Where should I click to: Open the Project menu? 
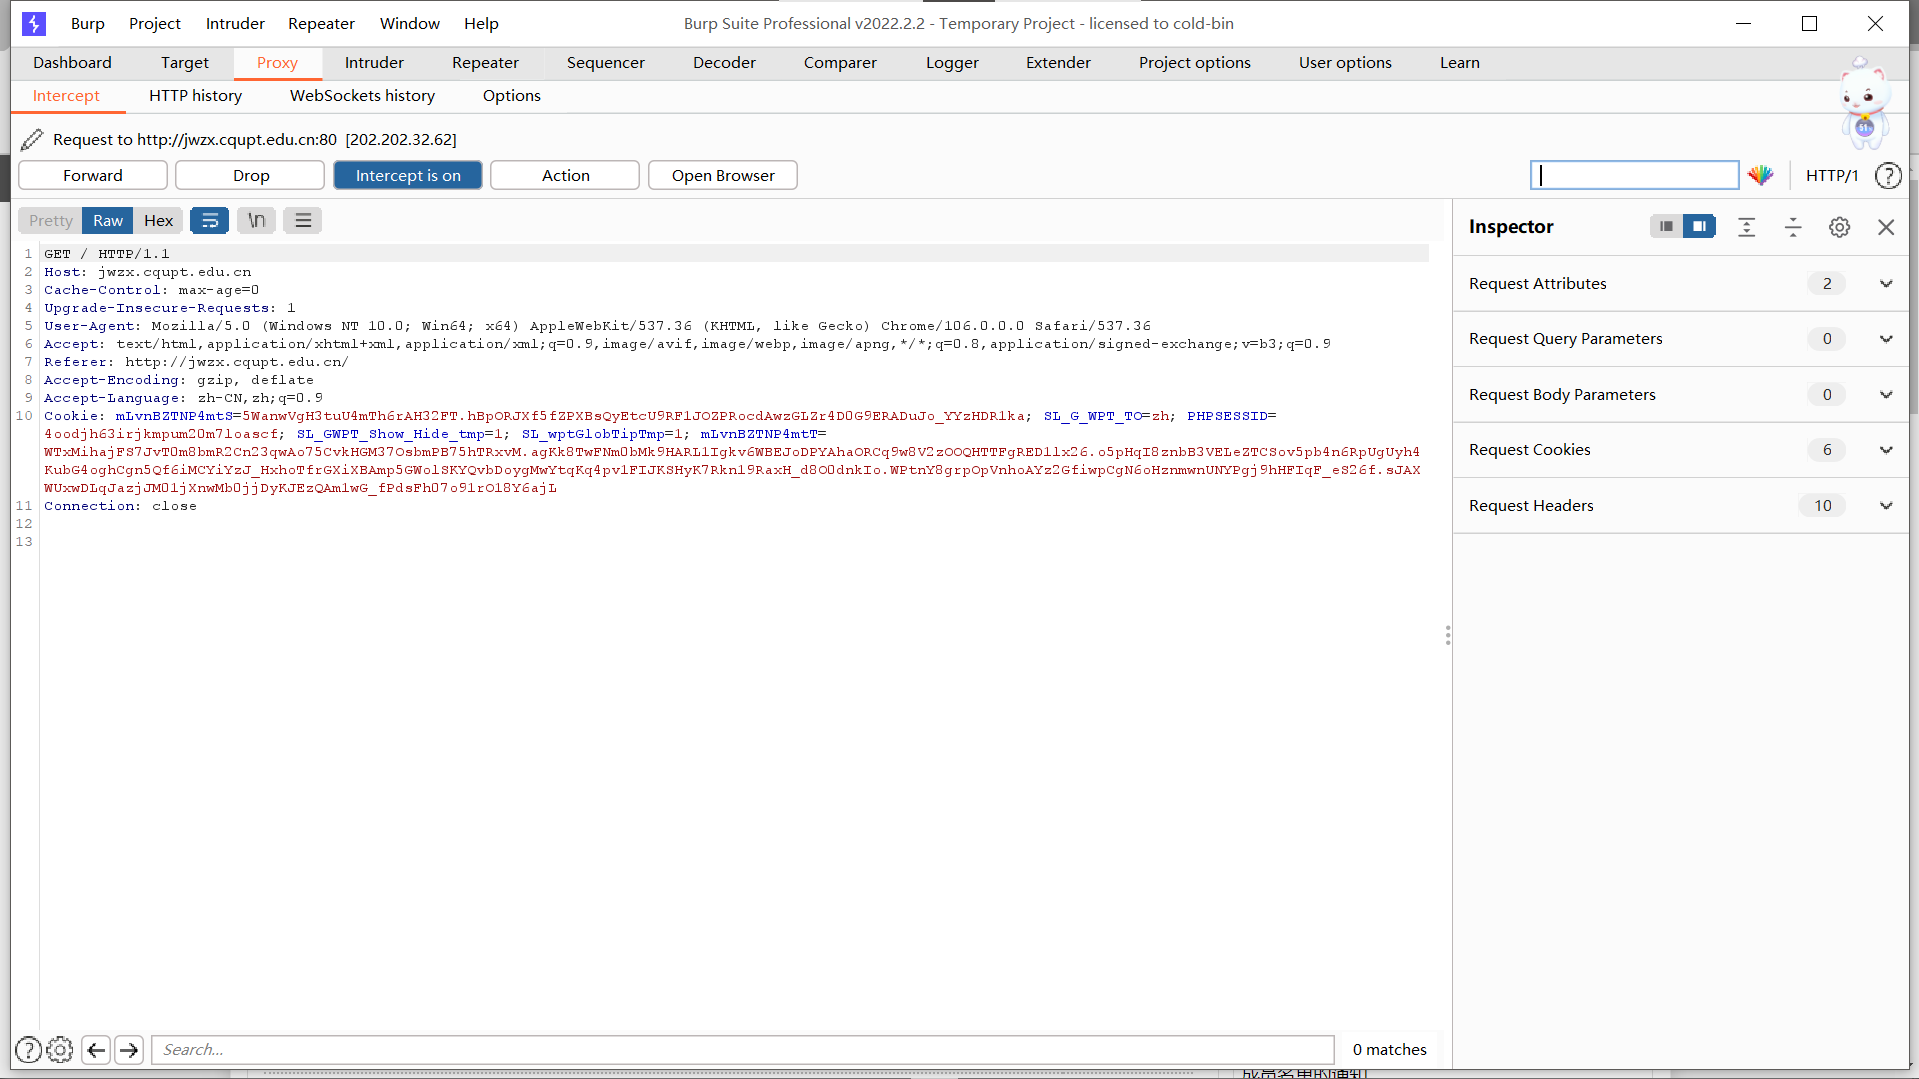pos(155,23)
